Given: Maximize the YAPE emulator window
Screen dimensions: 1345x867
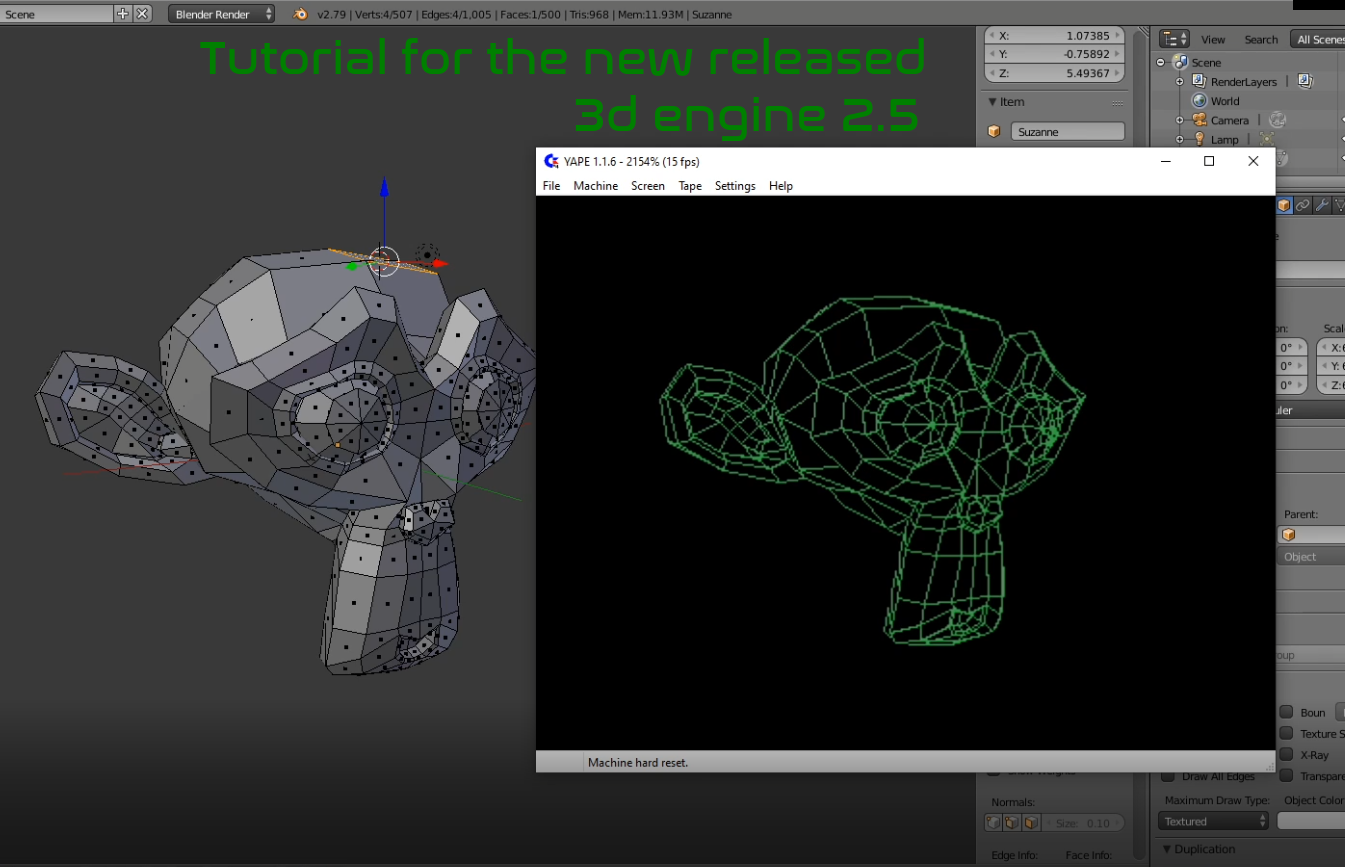Looking at the screenshot, I should point(1209,161).
